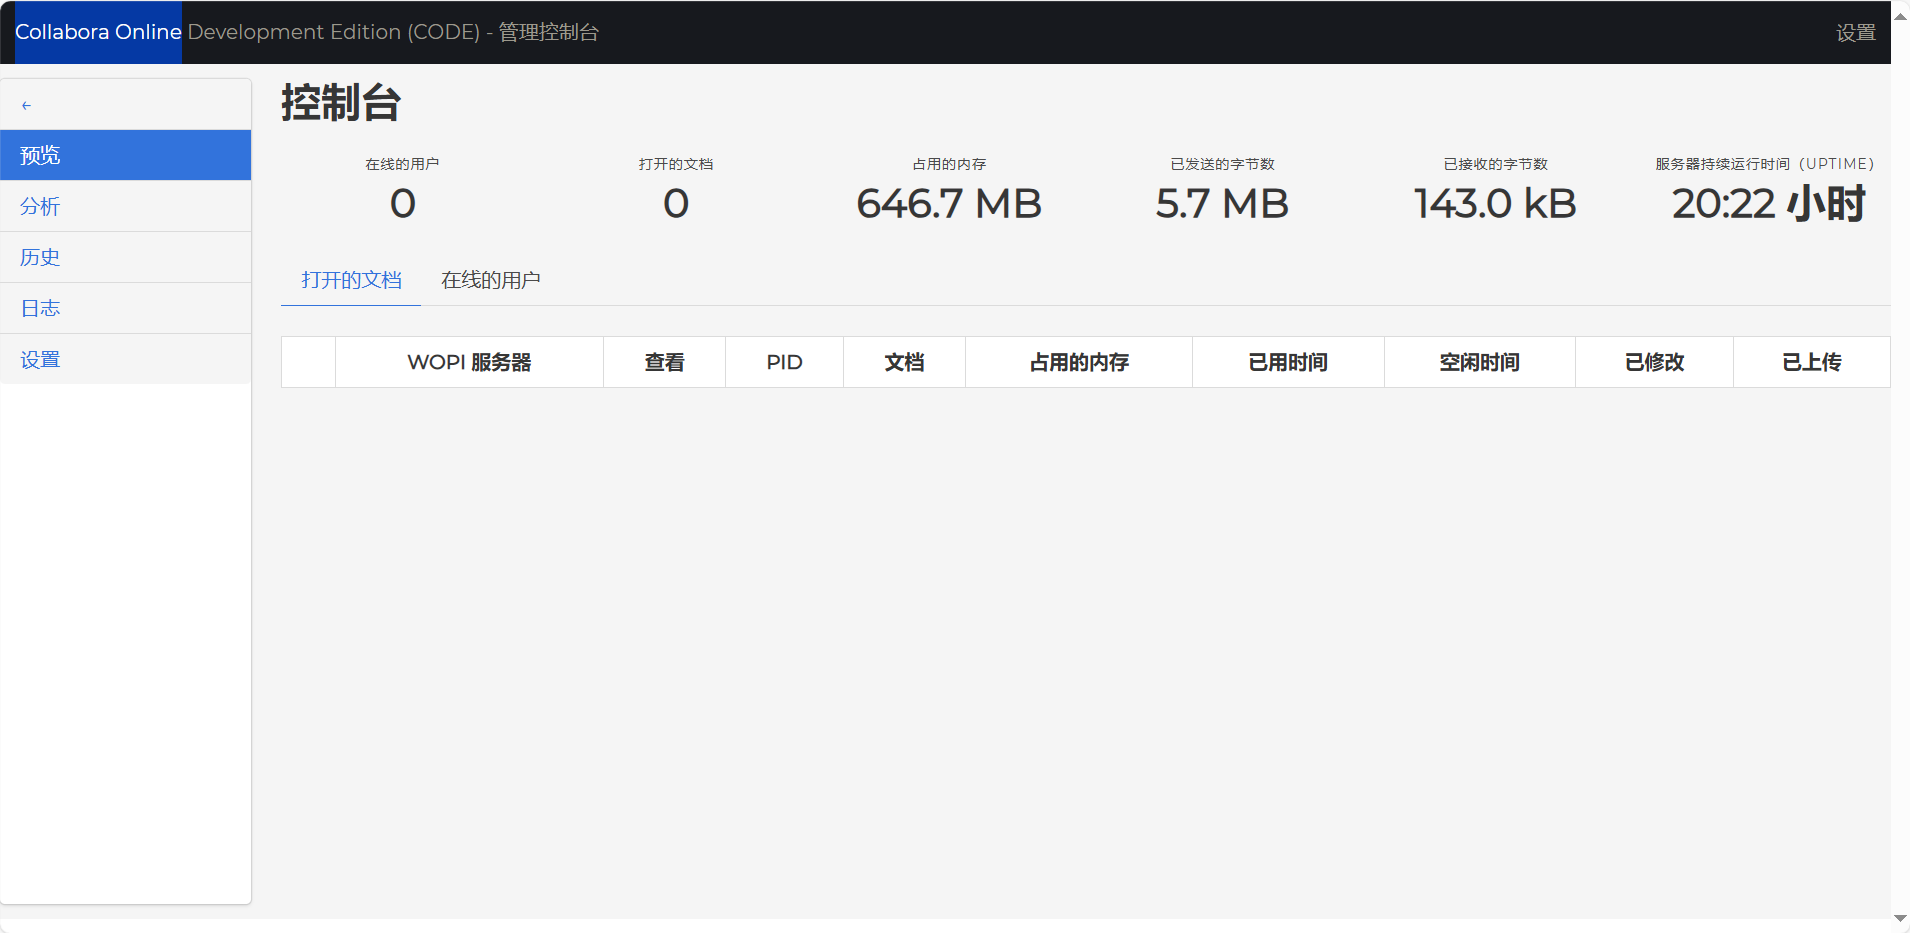This screenshot has height=933, width=1910.
Task: Click the 5.7 MB bytes sent value
Action: tap(1222, 204)
